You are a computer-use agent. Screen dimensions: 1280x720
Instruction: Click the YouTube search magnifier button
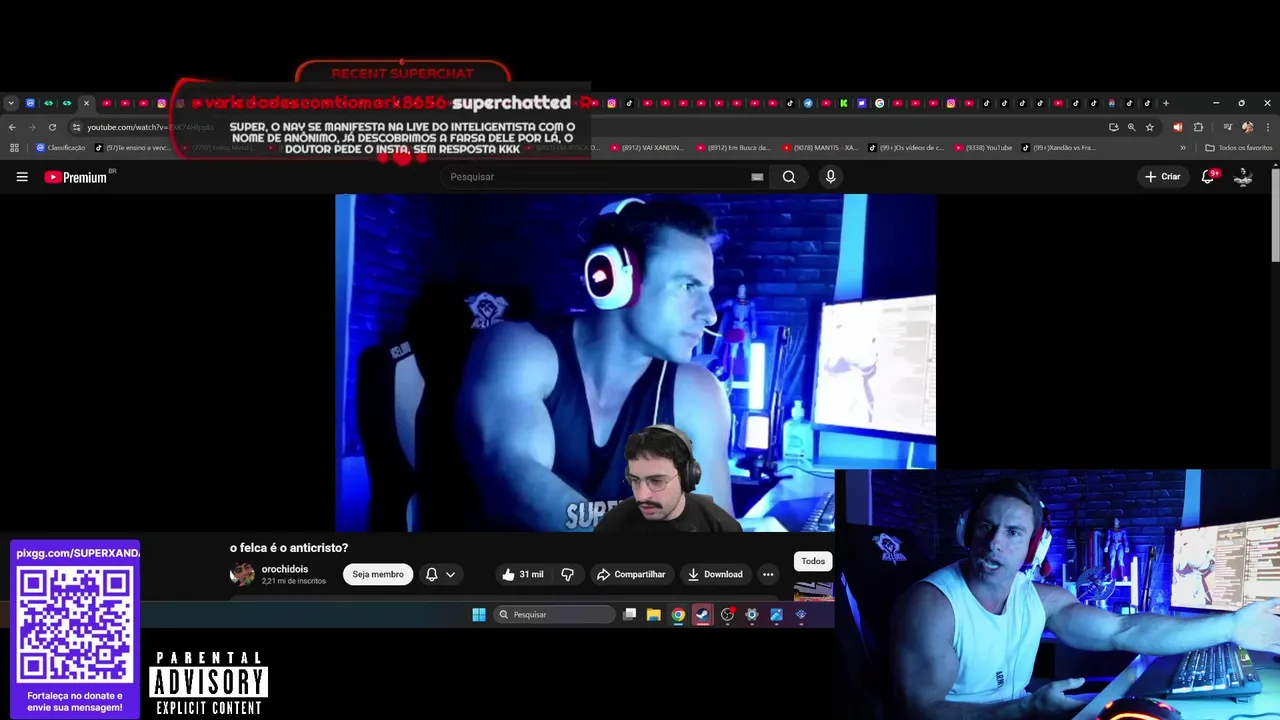(789, 177)
